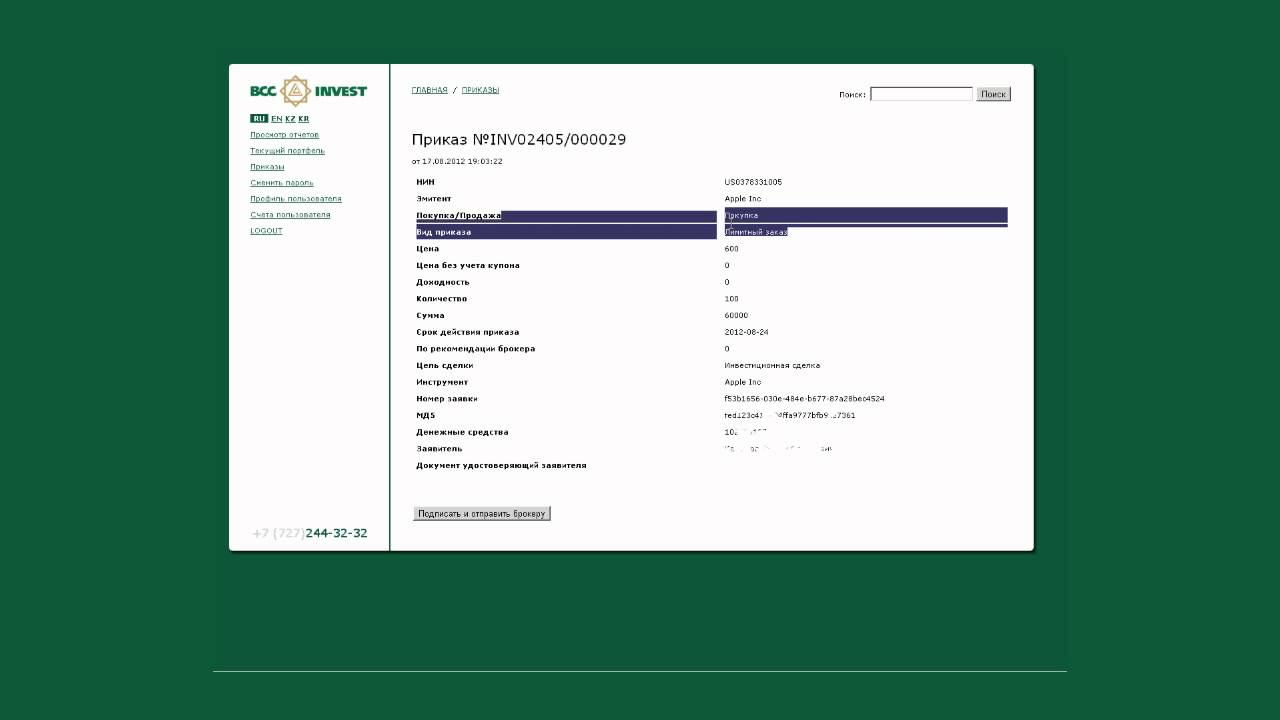Image resolution: width=1280 pixels, height=720 pixels.
Task: Click the Номер заявки row label
Action: click(447, 399)
